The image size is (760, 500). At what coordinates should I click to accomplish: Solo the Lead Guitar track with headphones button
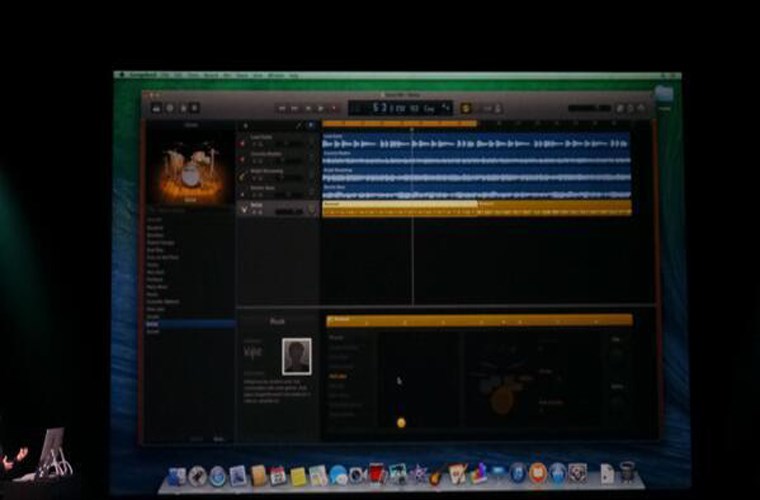click(261, 145)
